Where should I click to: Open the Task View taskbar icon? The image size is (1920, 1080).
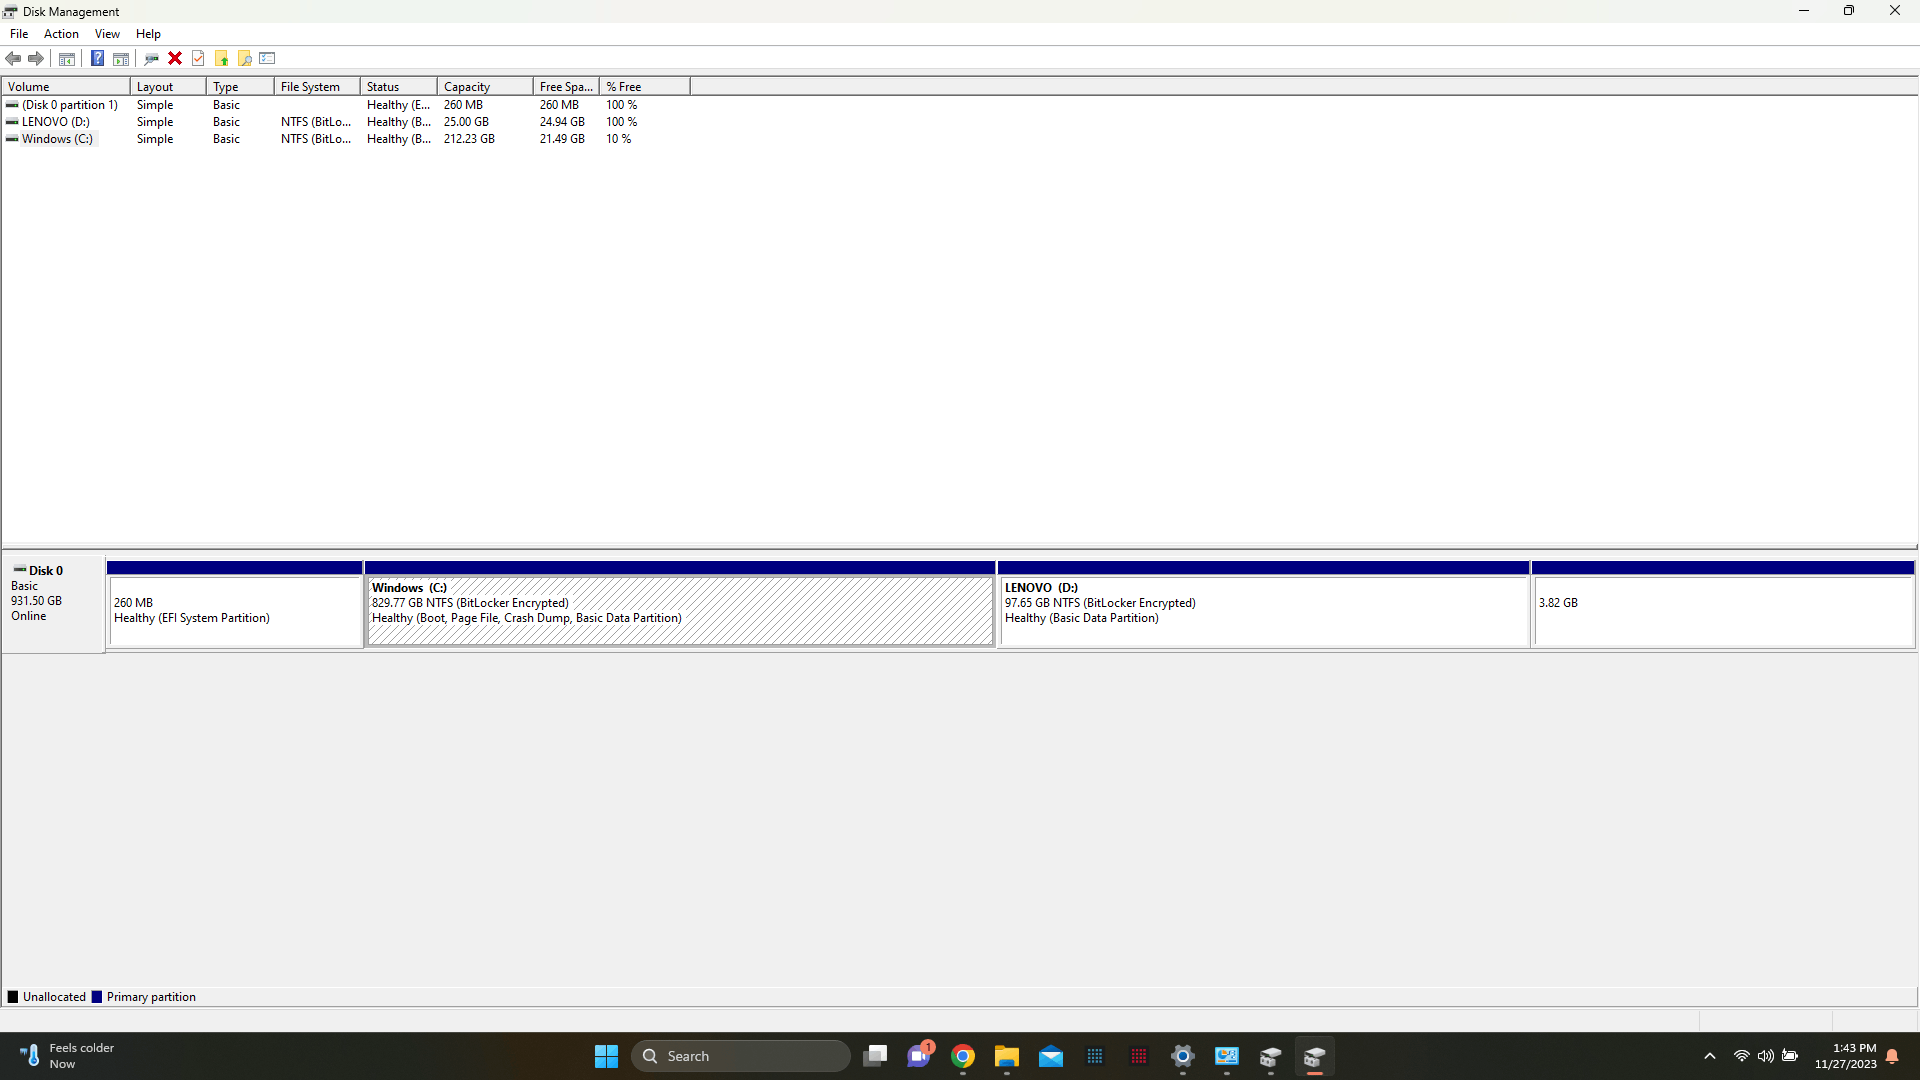[x=875, y=1056]
